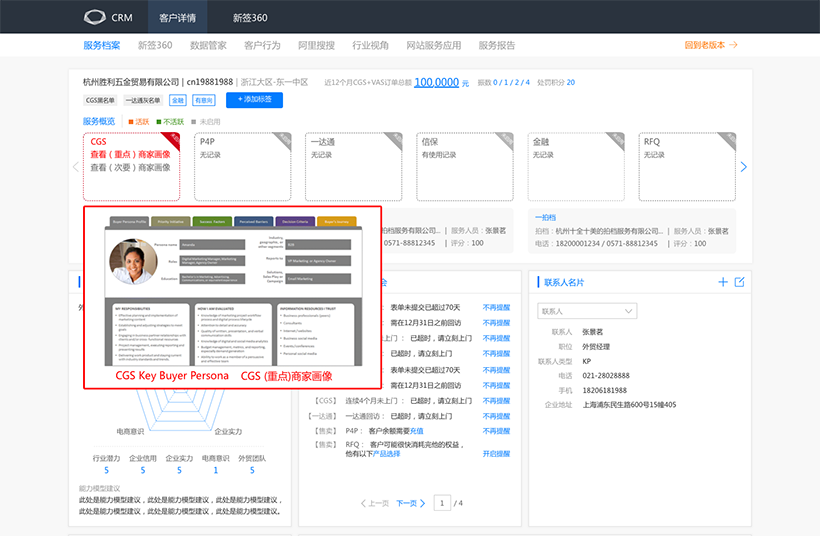View the 服务报告 sub-tab

click(497, 45)
